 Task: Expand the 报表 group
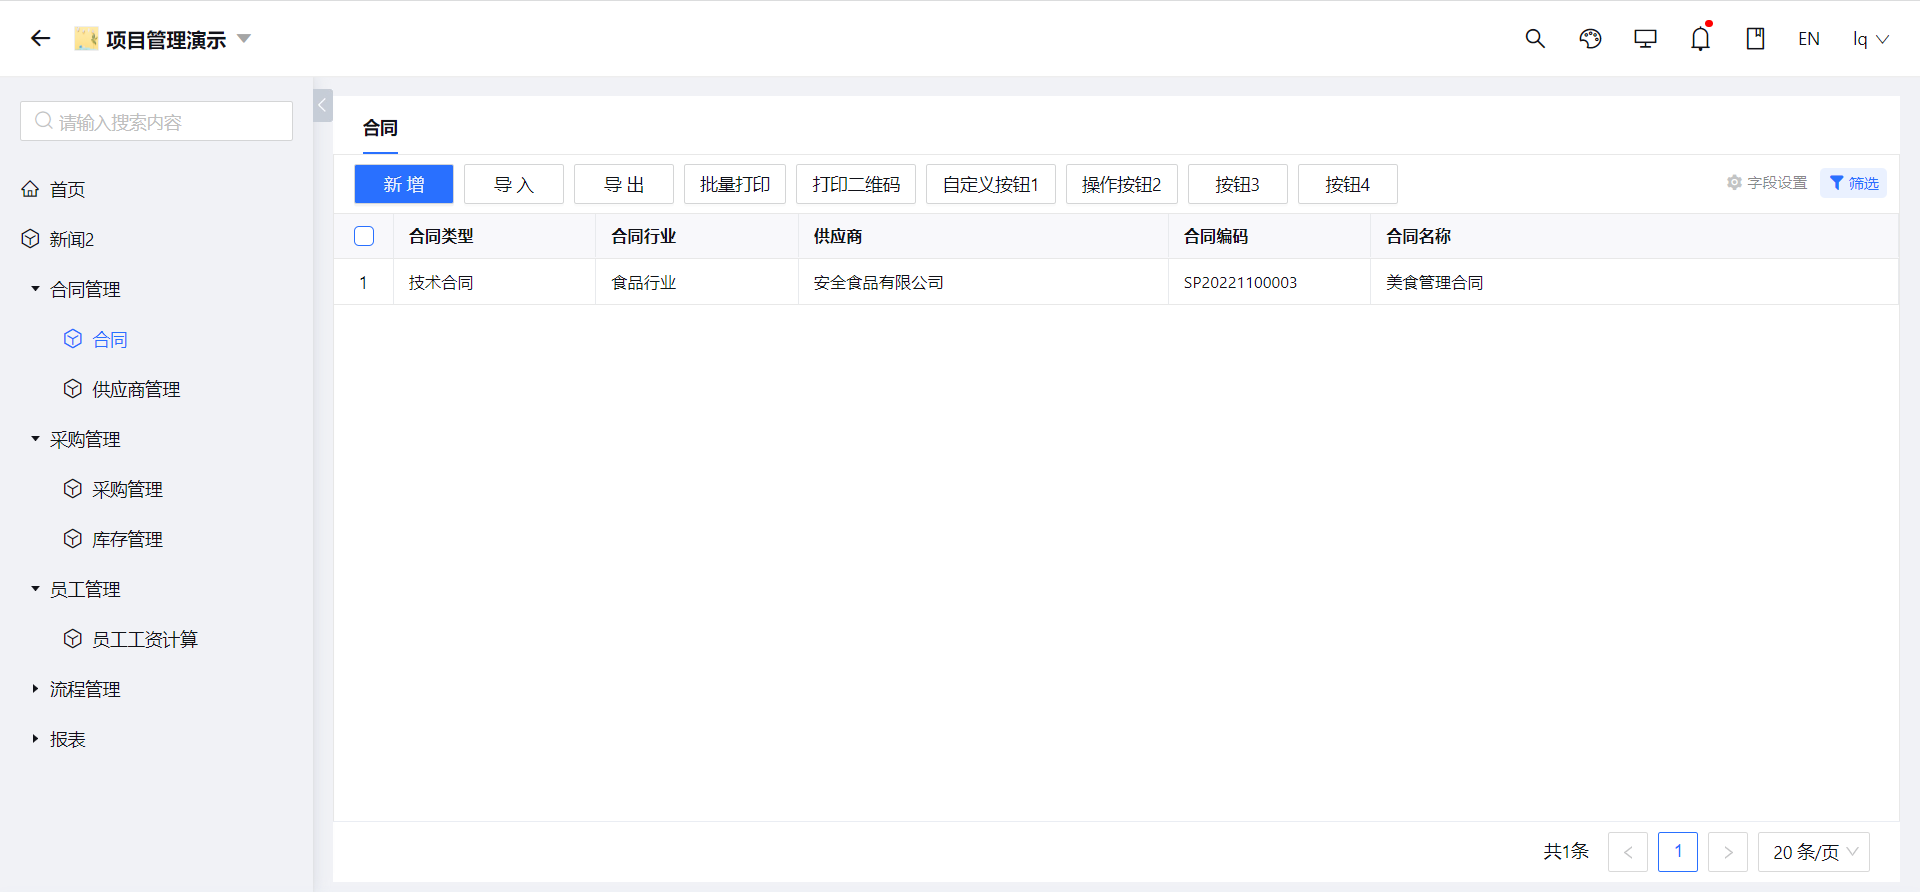35,739
